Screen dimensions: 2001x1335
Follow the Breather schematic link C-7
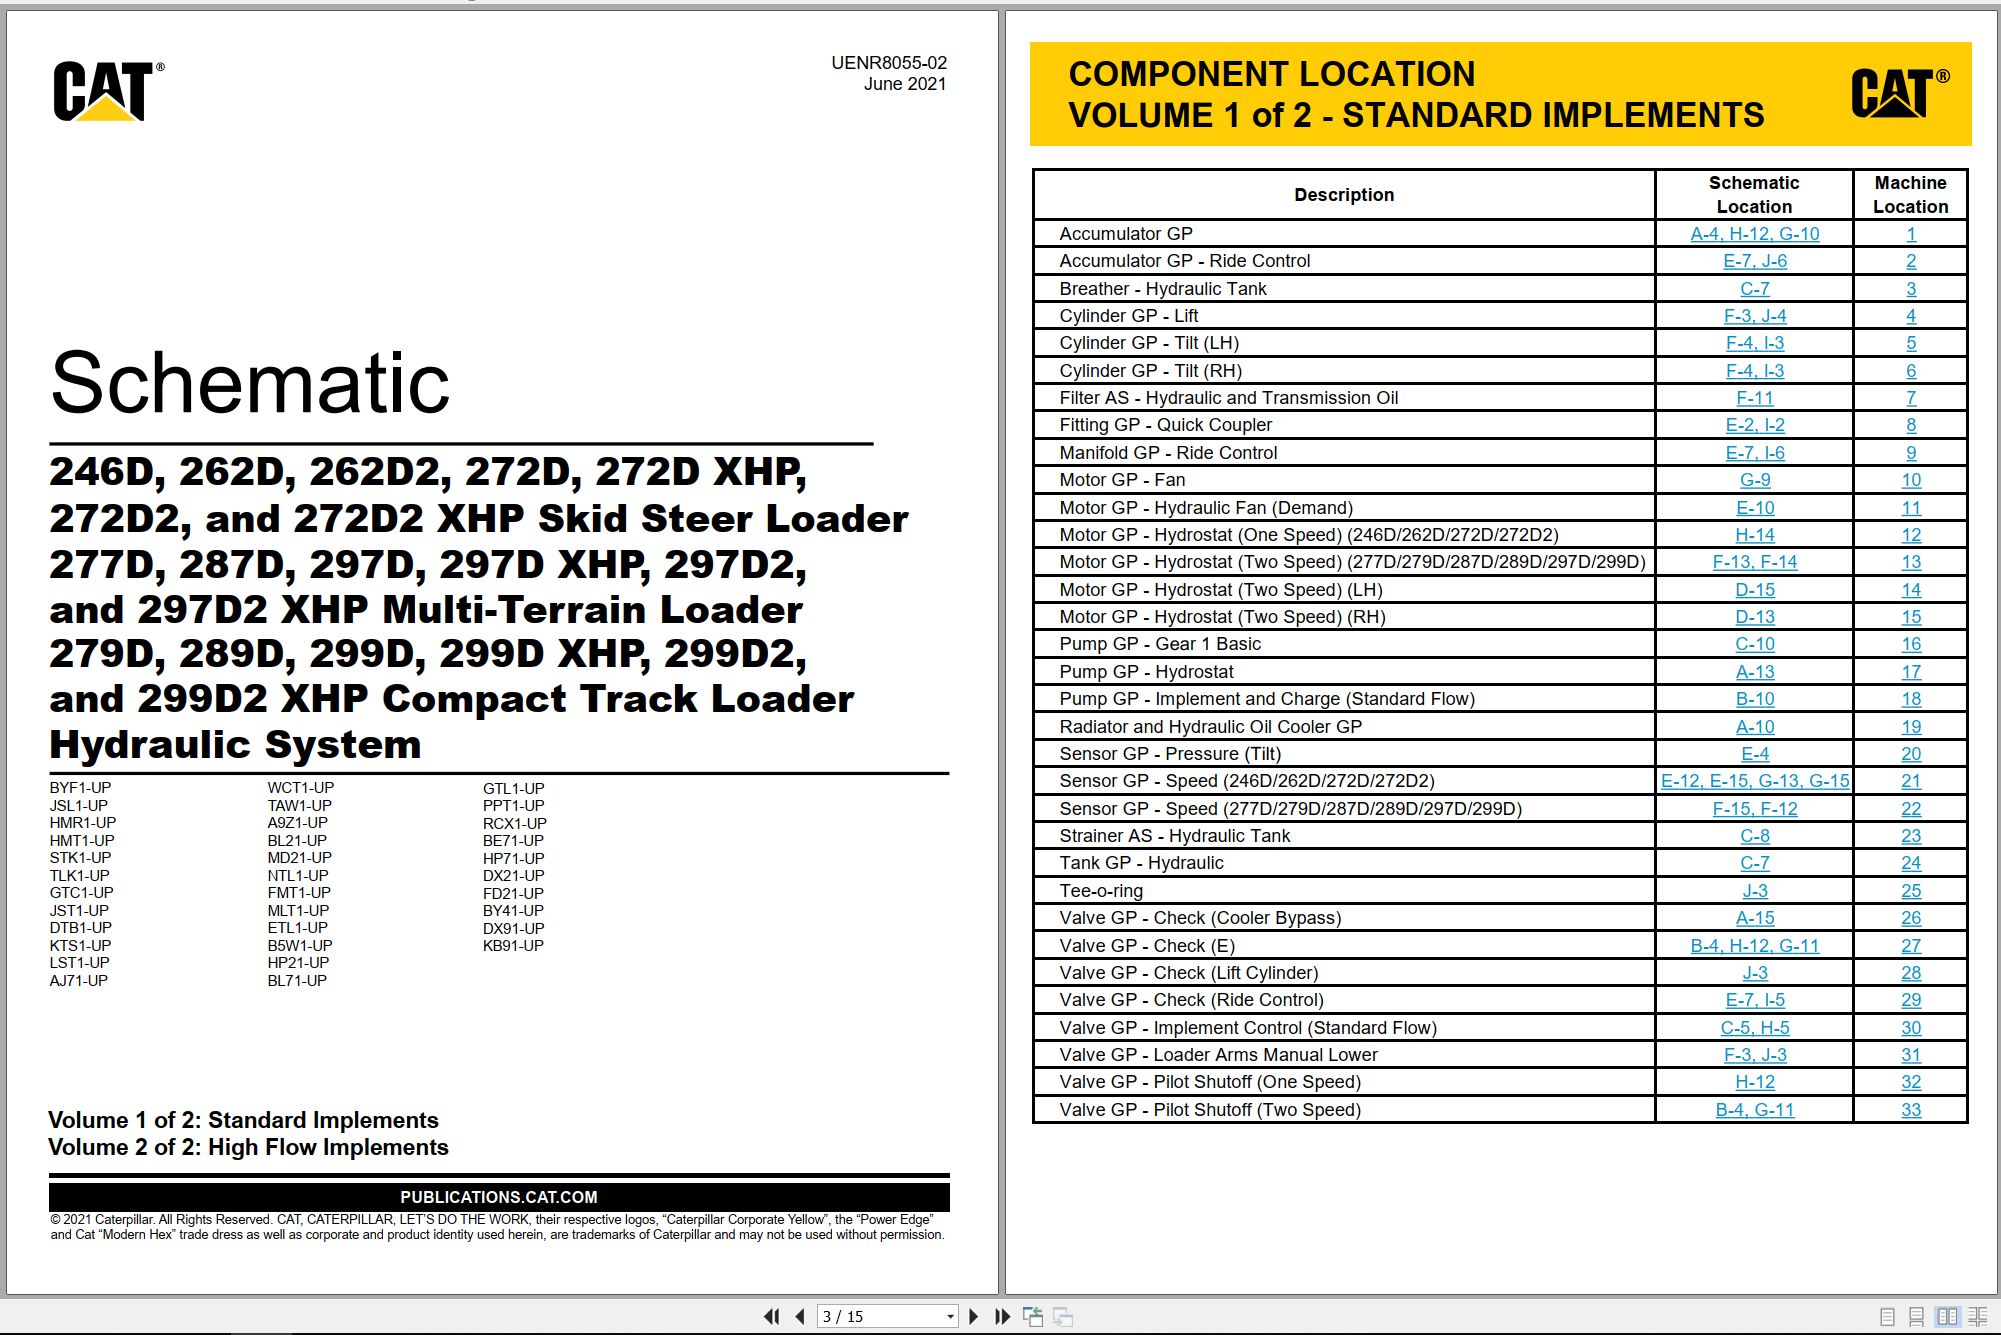(1754, 289)
